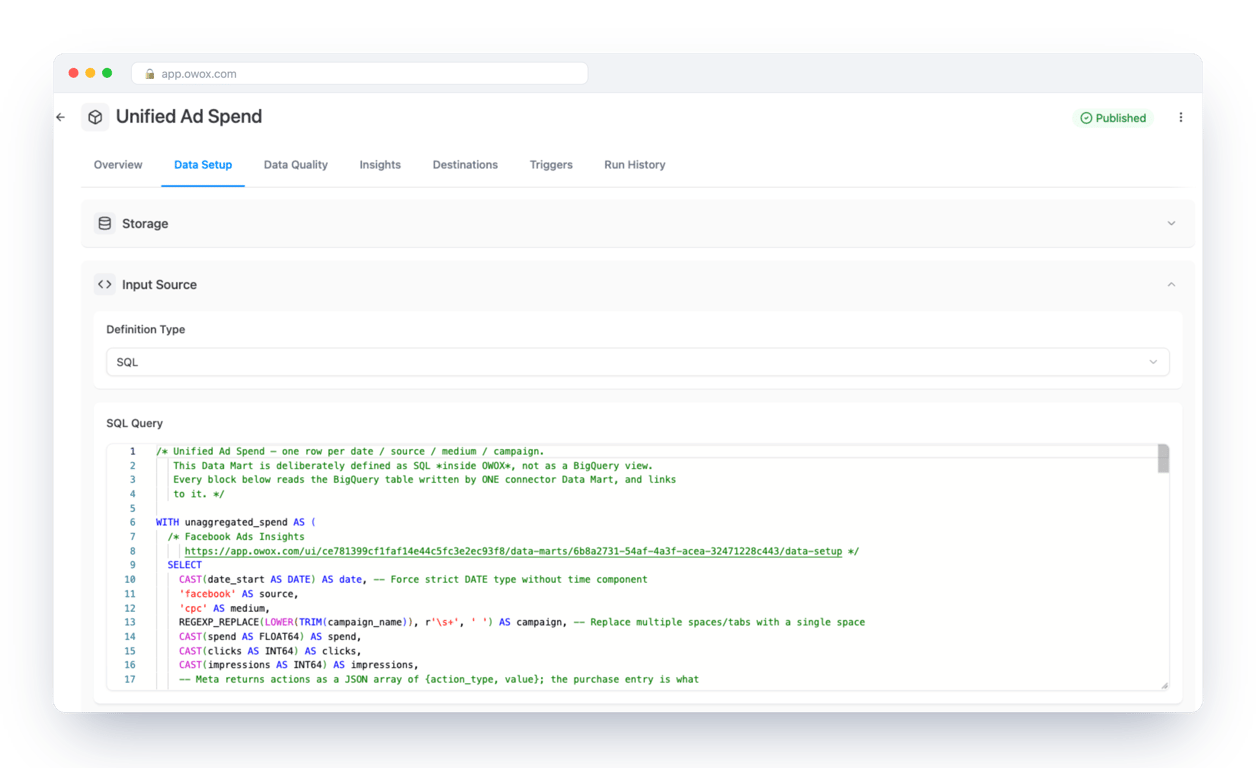
Task: Click the 'cpc' AS medium line
Action: tap(225, 608)
